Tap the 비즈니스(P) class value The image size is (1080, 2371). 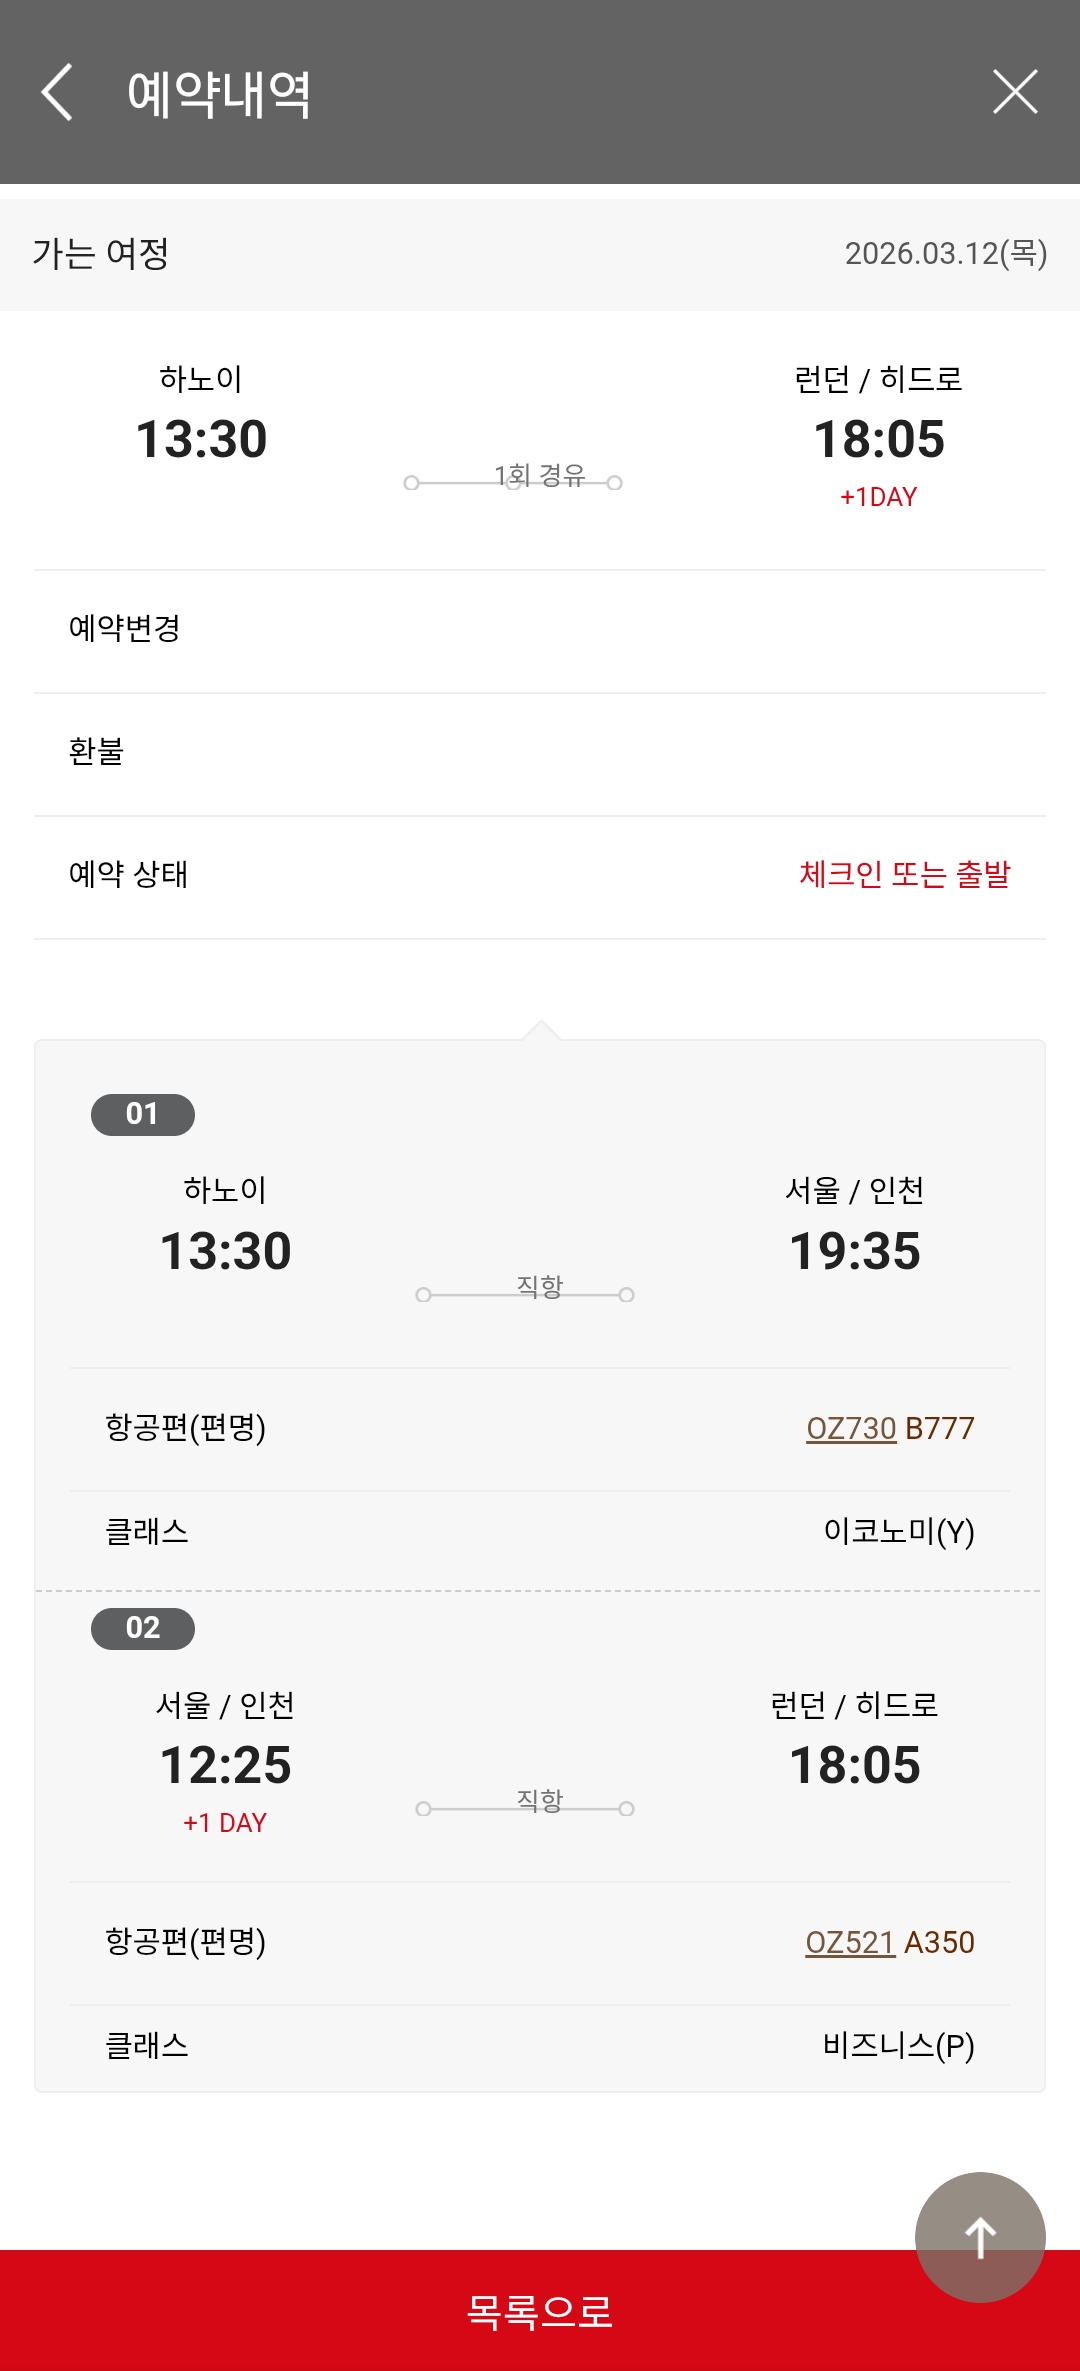[x=898, y=2046]
